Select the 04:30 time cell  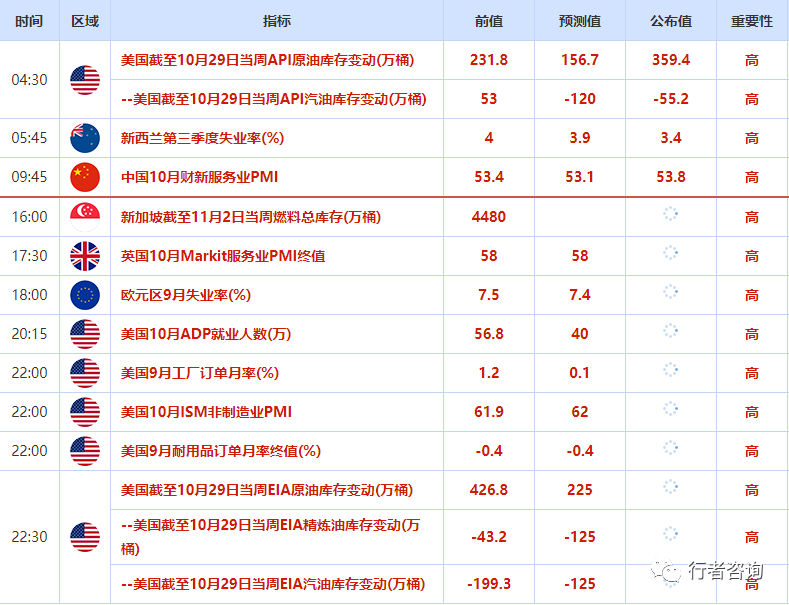coord(29,80)
